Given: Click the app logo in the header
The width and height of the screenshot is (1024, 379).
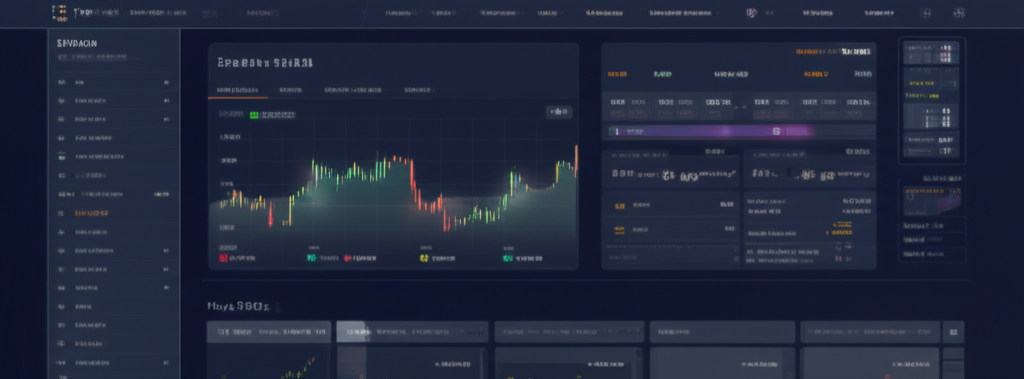Looking at the screenshot, I should [59, 13].
